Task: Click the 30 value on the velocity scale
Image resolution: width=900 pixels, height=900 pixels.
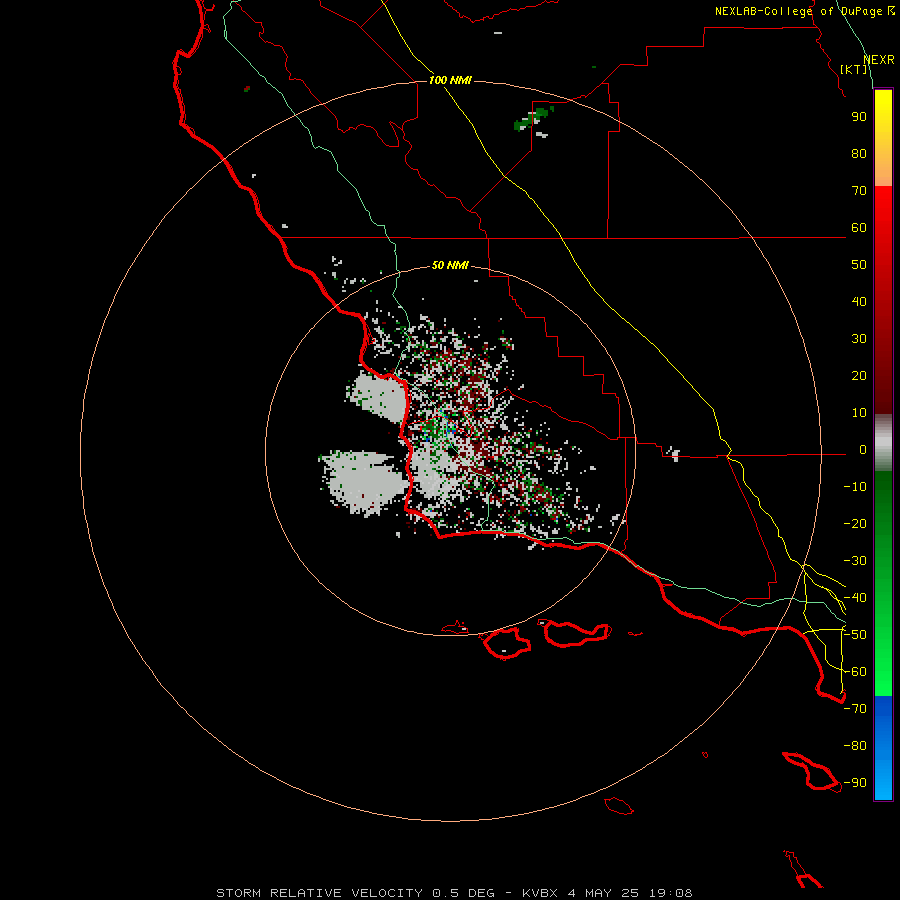Action: 859,339
